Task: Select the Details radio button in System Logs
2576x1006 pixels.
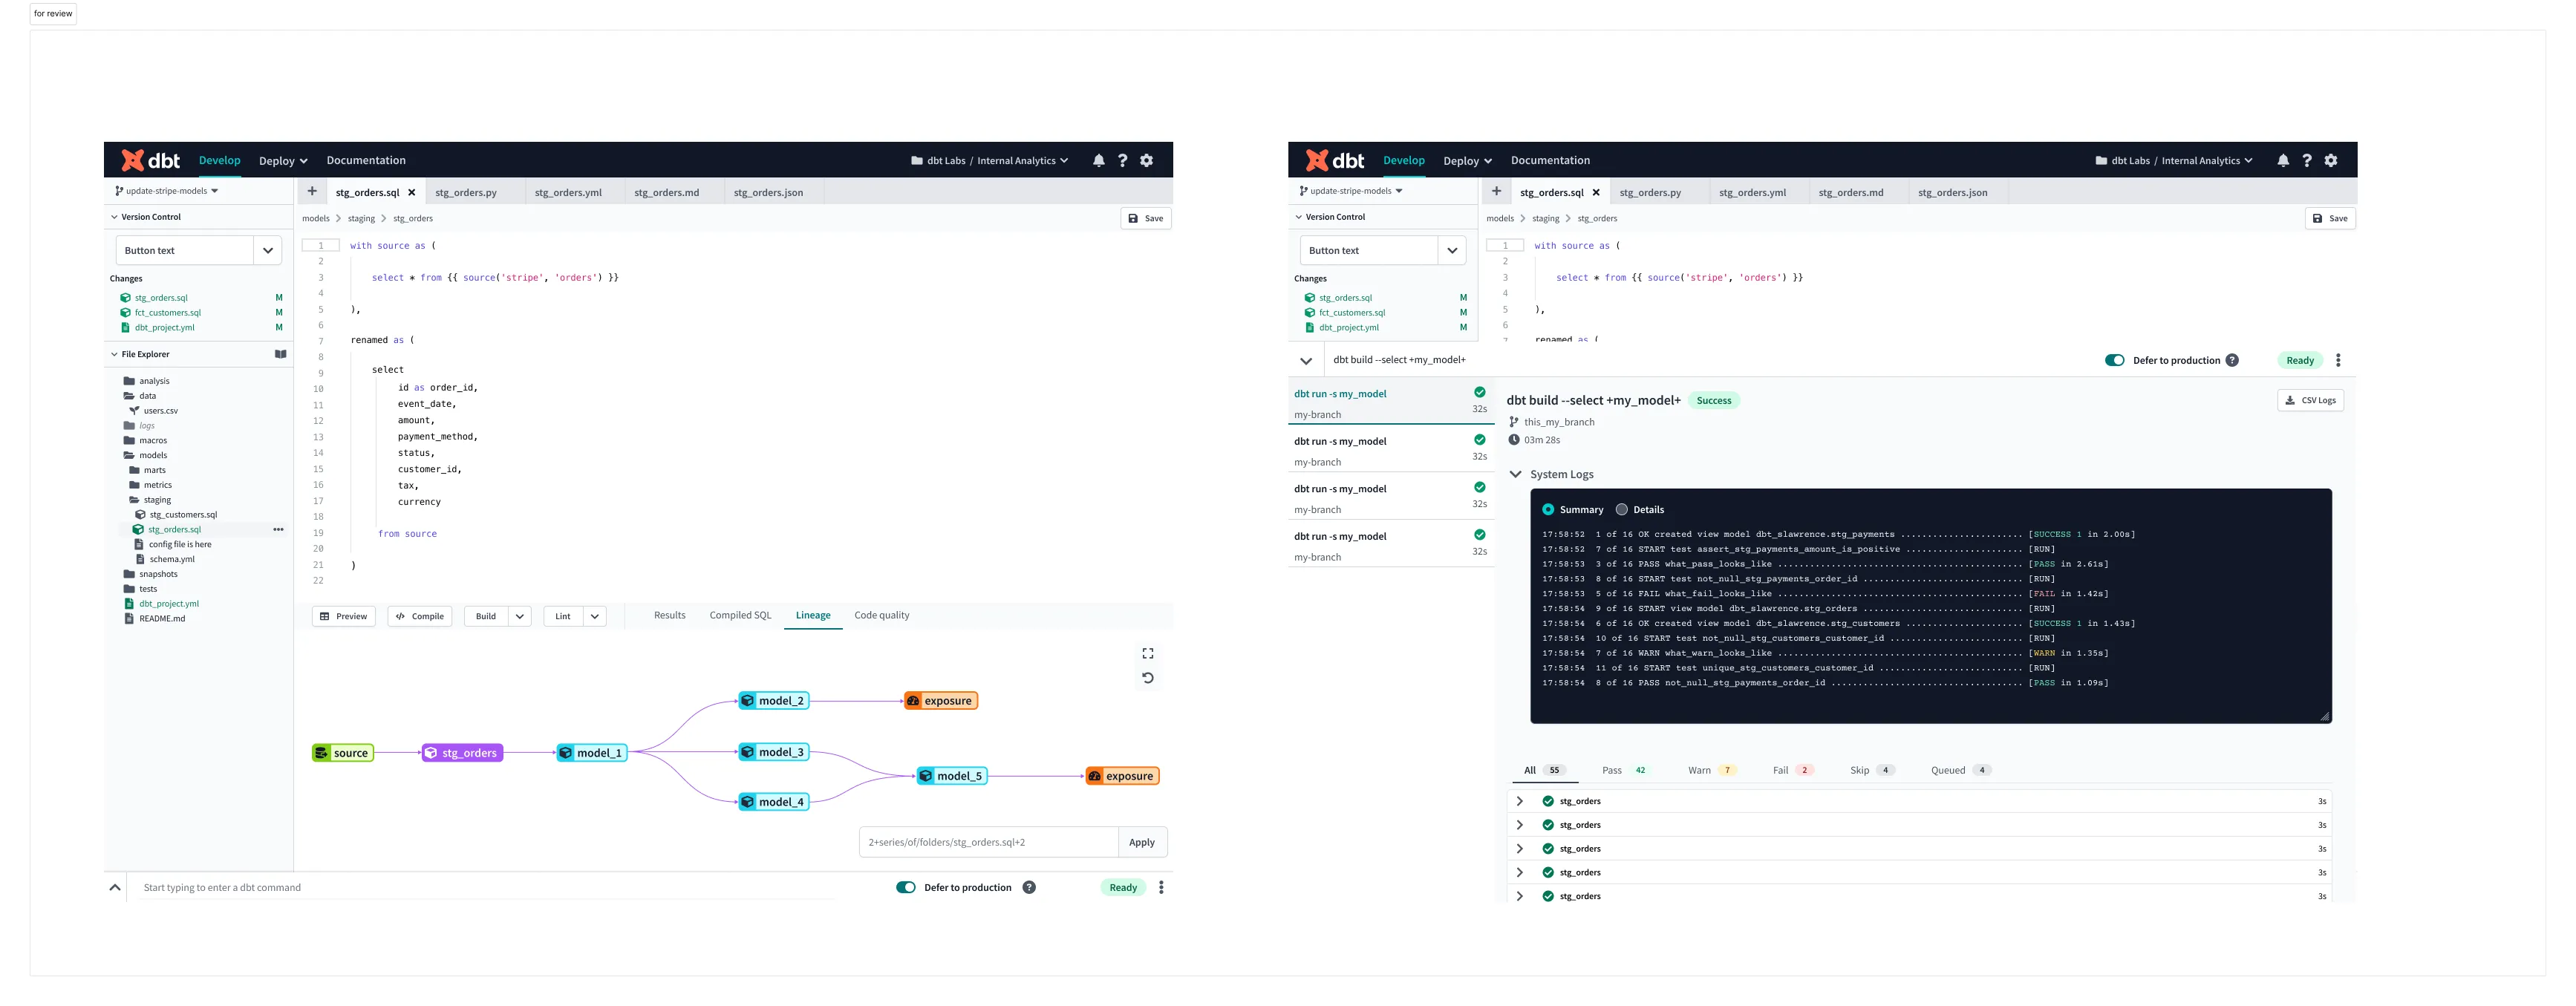Action: (x=1621, y=509)
